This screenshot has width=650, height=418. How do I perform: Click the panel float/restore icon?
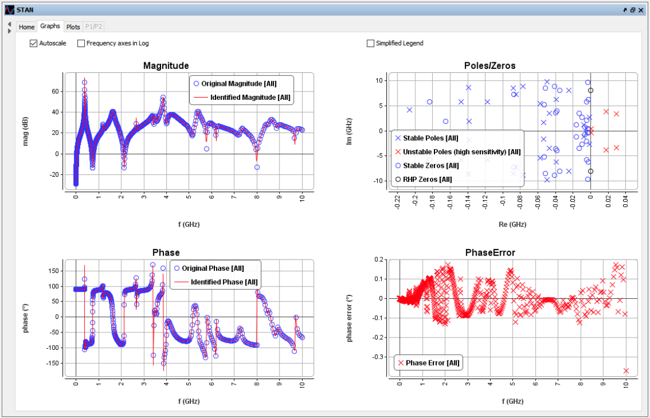click(632, 10)
